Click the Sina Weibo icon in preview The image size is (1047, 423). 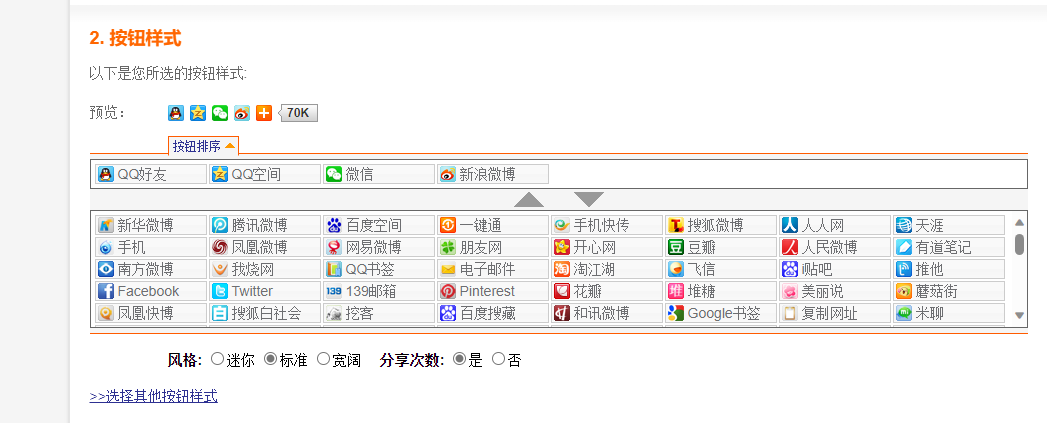(242, 113)
